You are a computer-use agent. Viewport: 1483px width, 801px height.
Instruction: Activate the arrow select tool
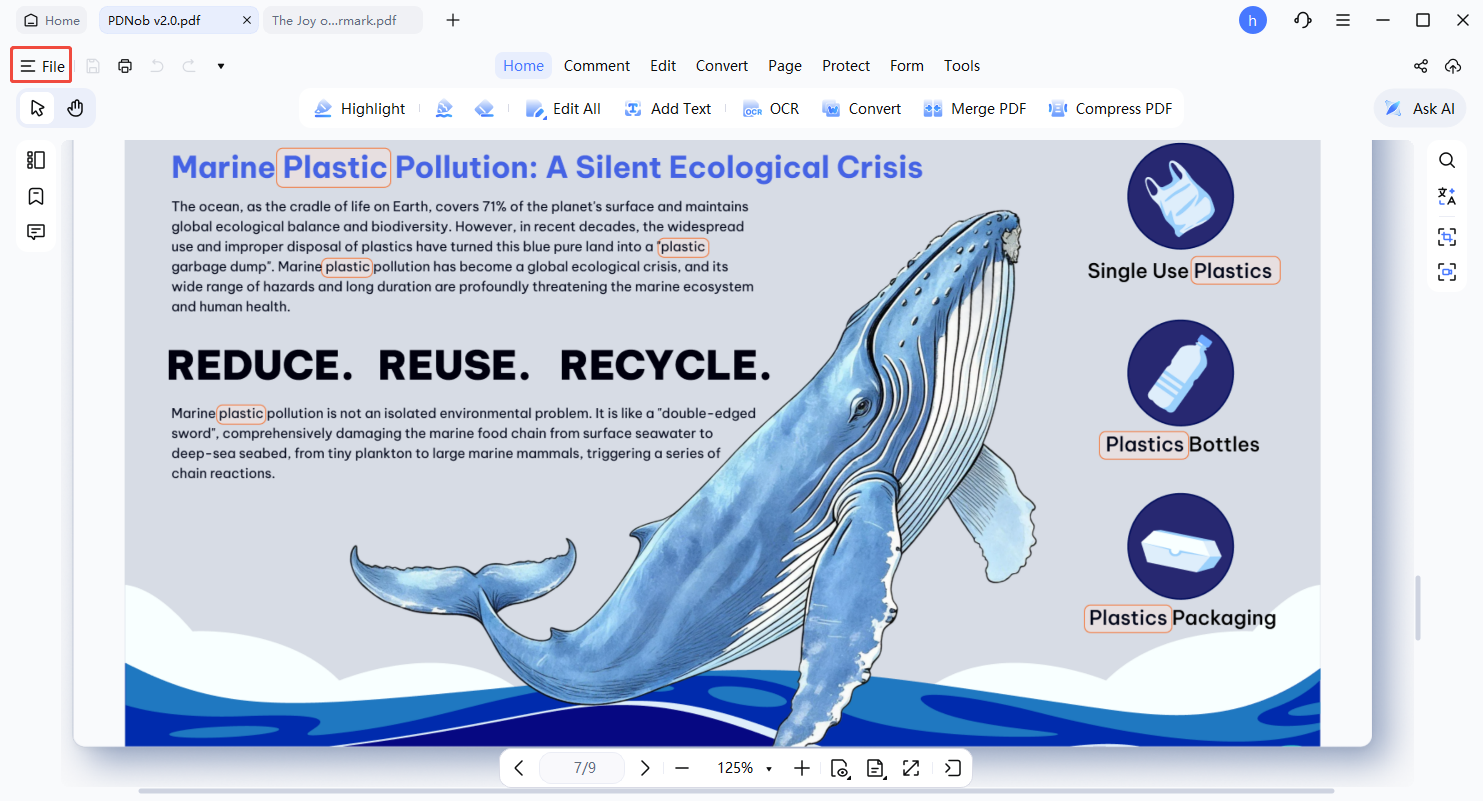(x=38, y=108)
